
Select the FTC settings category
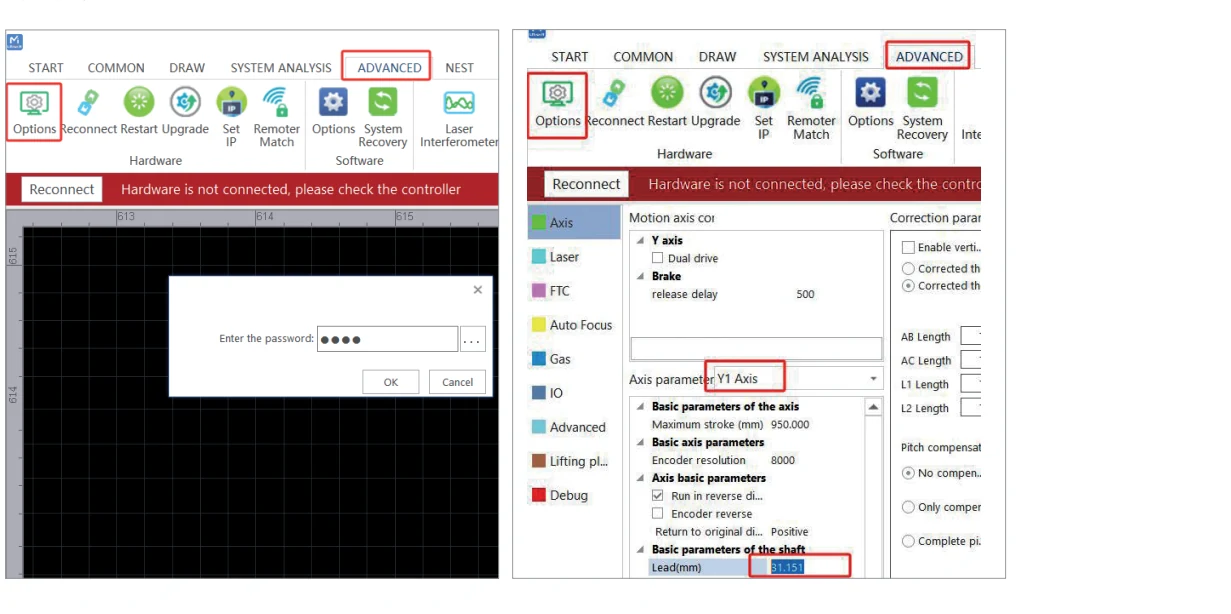(x=574, y=291)
